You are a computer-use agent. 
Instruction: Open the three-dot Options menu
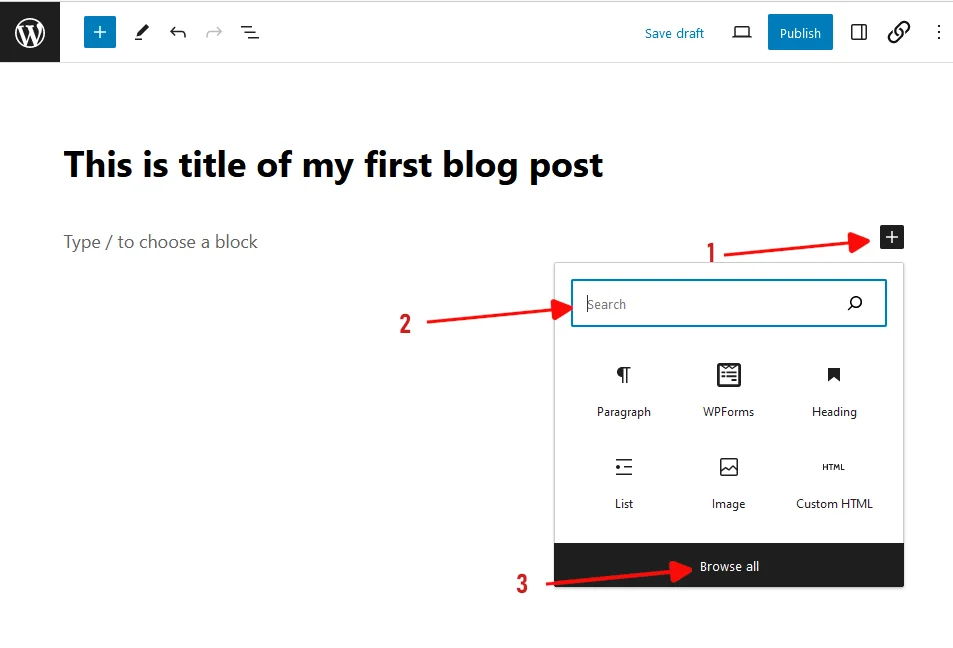pyautogui.click(x=938, y=33)
